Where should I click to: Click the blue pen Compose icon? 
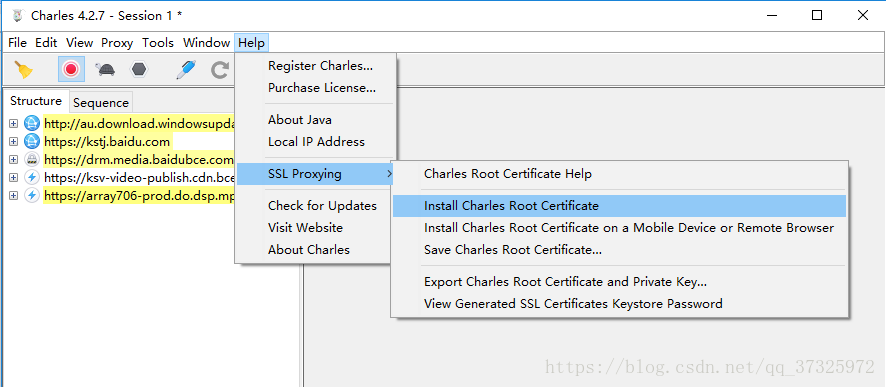tap(186, 69)
